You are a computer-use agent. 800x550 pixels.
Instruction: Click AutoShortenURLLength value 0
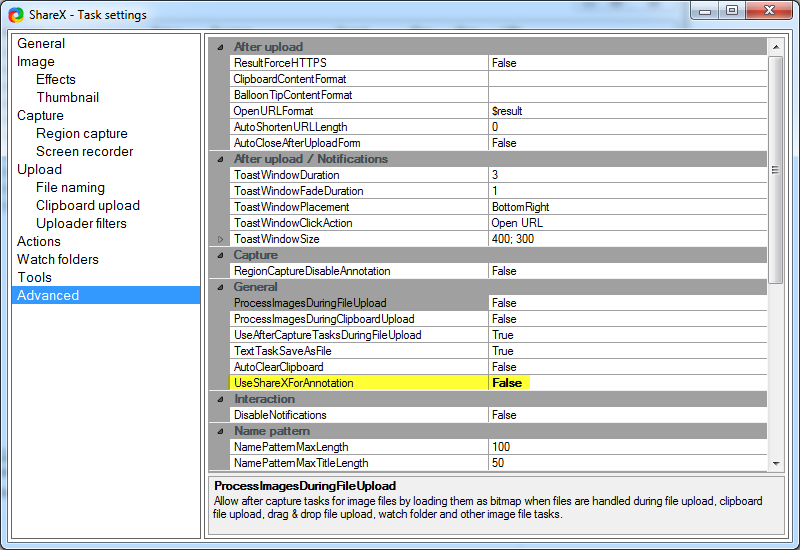pyautogui.click(x=628, y=127)
